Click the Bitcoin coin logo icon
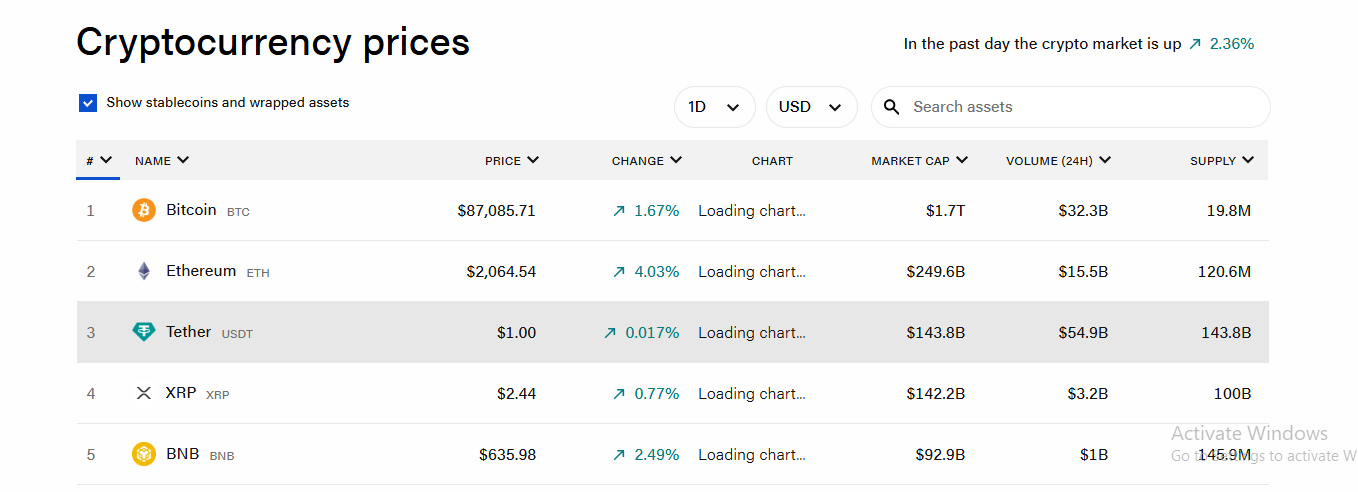This screenshot has height=492, width=1358. coord(144,210)
